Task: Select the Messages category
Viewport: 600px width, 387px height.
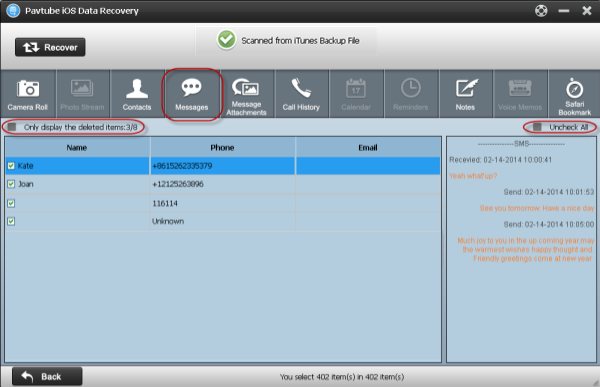Action: [192, 94]
